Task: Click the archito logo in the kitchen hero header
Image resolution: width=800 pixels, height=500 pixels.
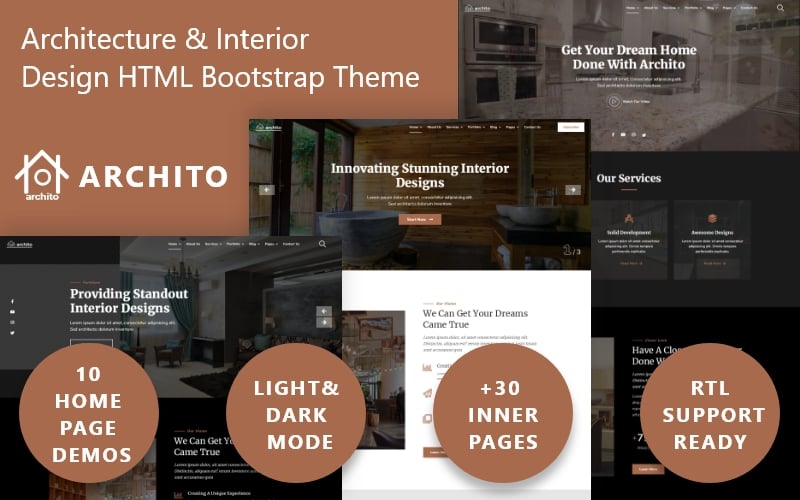Action: point(478,8)
